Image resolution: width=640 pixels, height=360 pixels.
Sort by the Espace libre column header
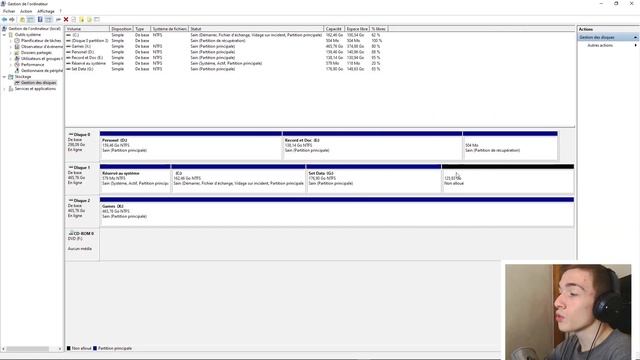(357, 29)
